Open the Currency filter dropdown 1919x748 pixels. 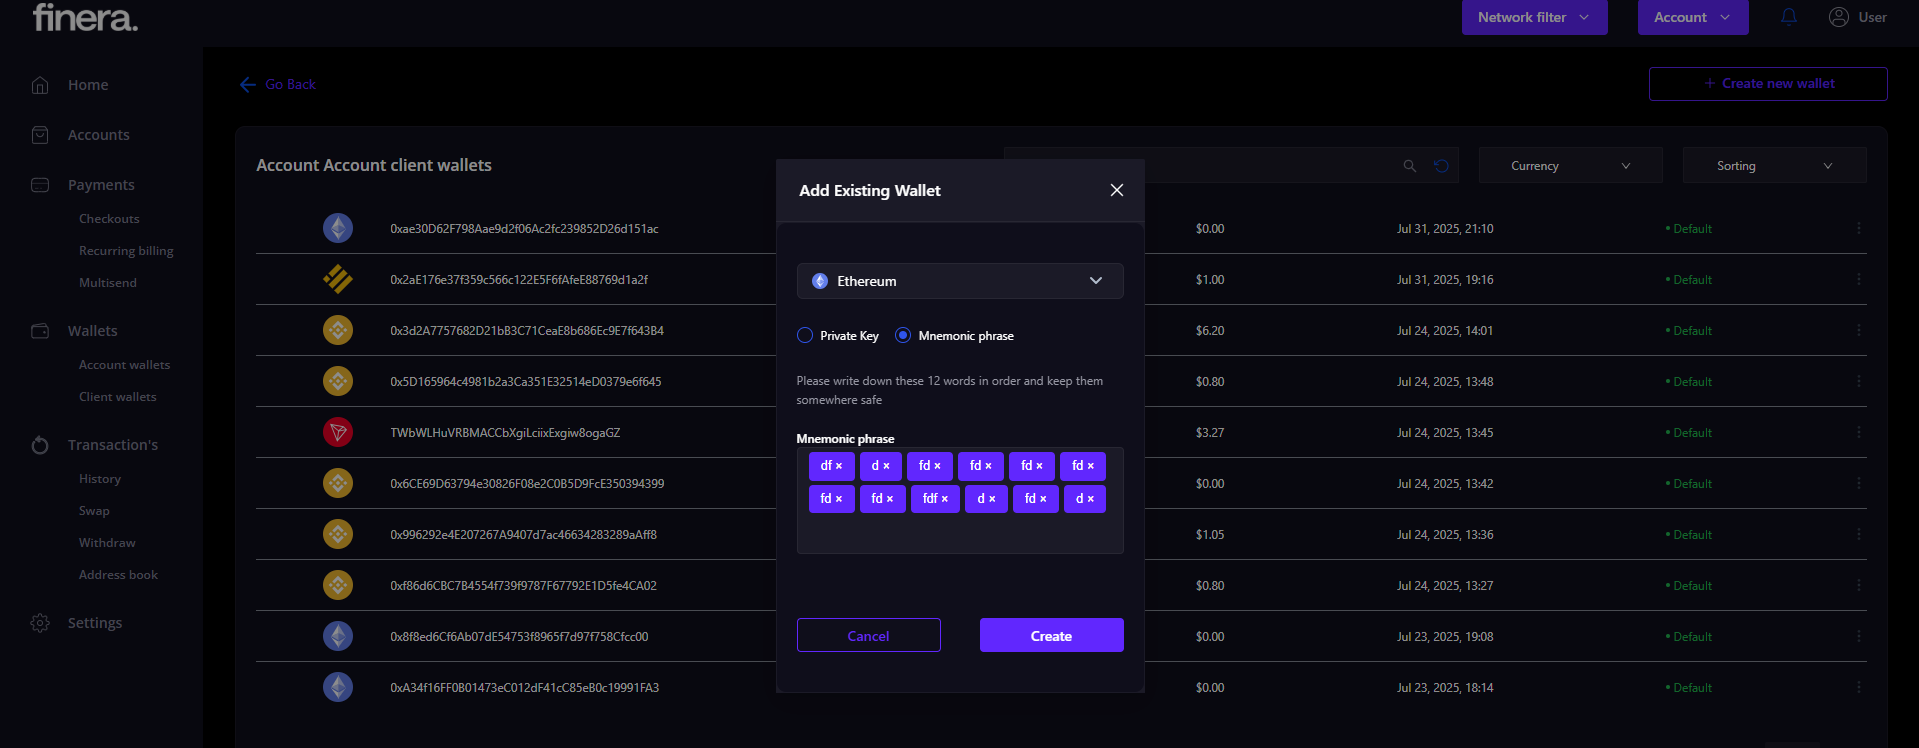1569,166
